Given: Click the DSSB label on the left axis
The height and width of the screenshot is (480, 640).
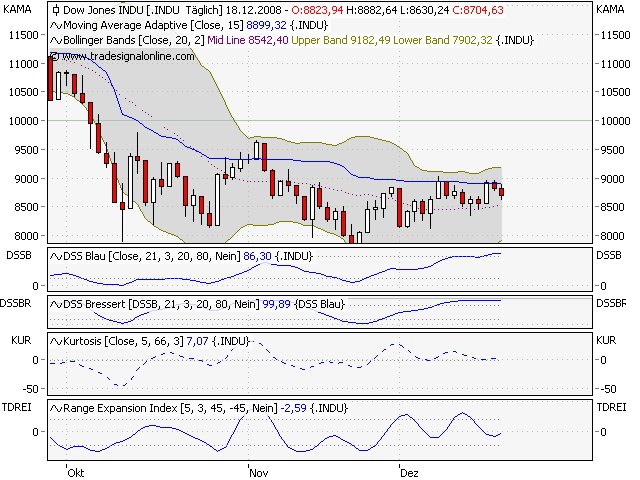Looking at the screenshot, I should (19, 256).
